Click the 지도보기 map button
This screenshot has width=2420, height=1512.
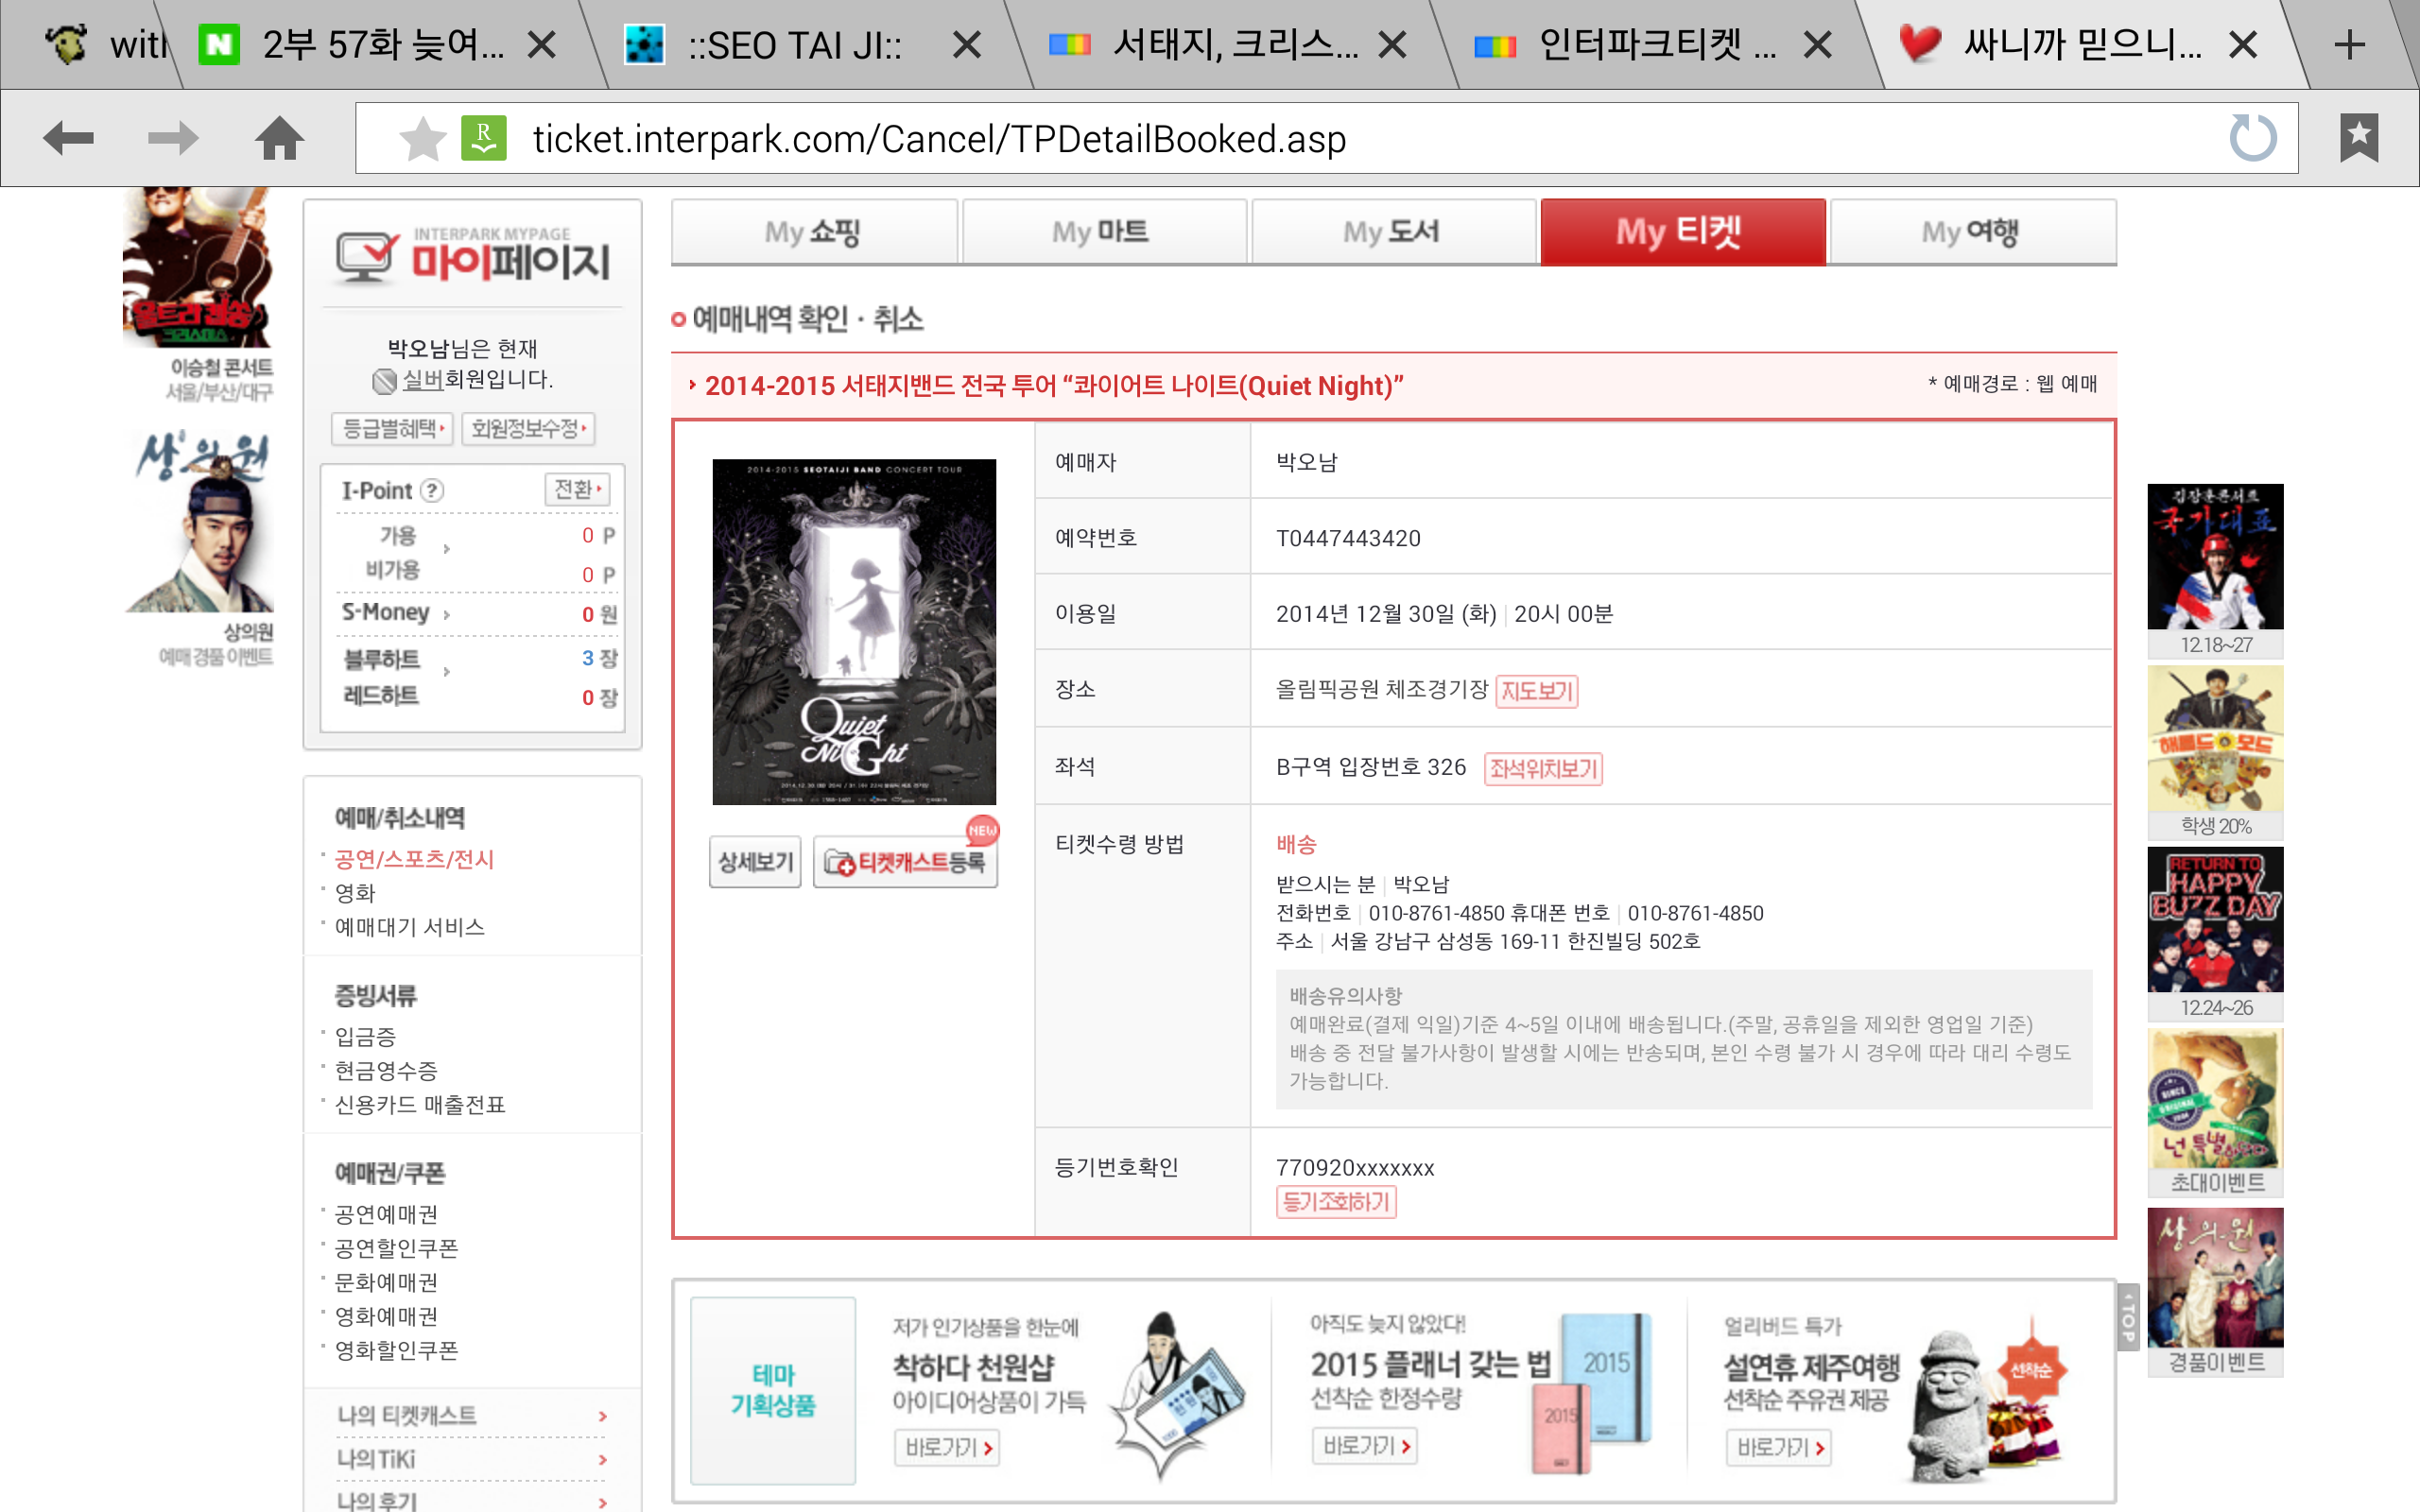1536,691
